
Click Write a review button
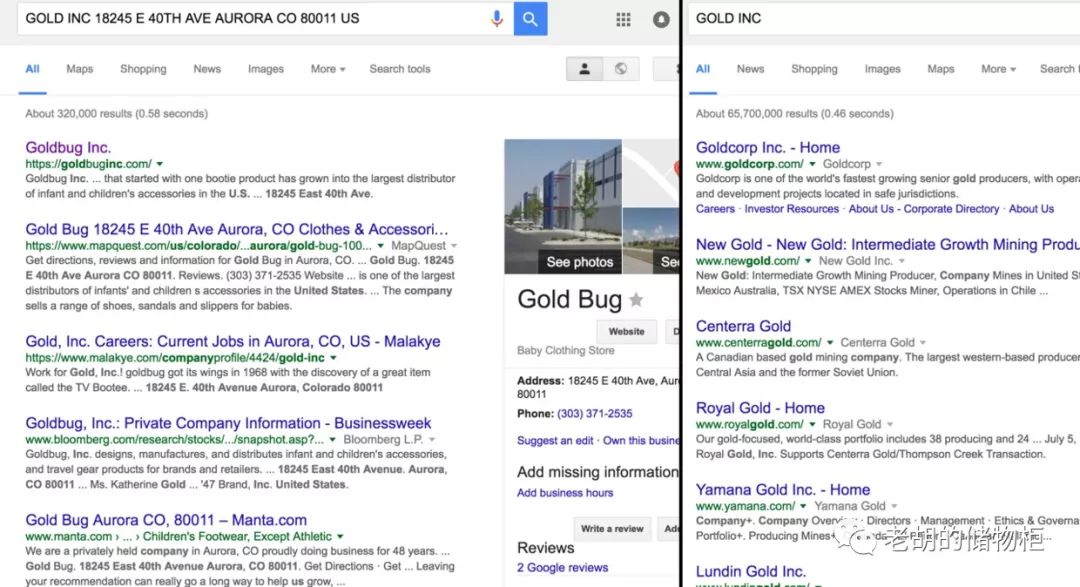click(612, 529)
